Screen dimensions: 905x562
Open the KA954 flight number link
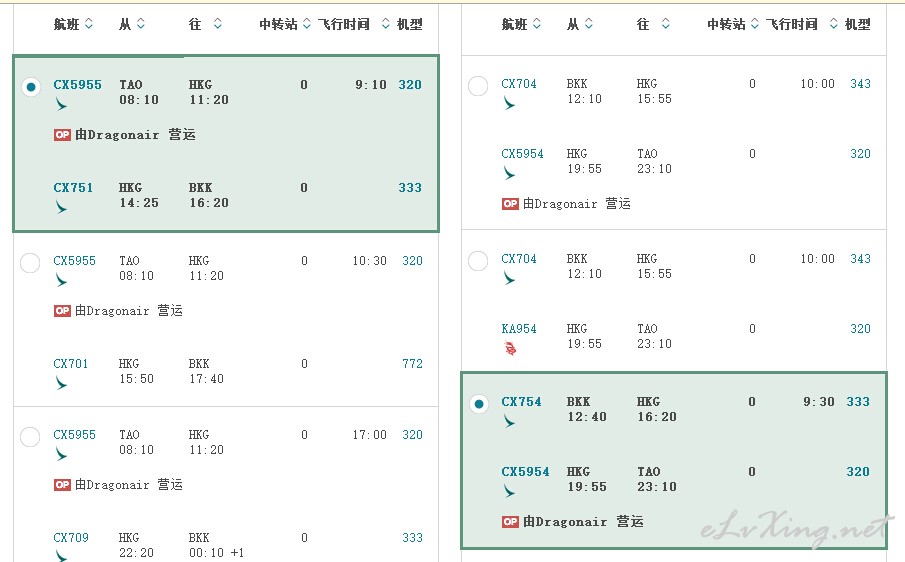(x=519, y=329)
